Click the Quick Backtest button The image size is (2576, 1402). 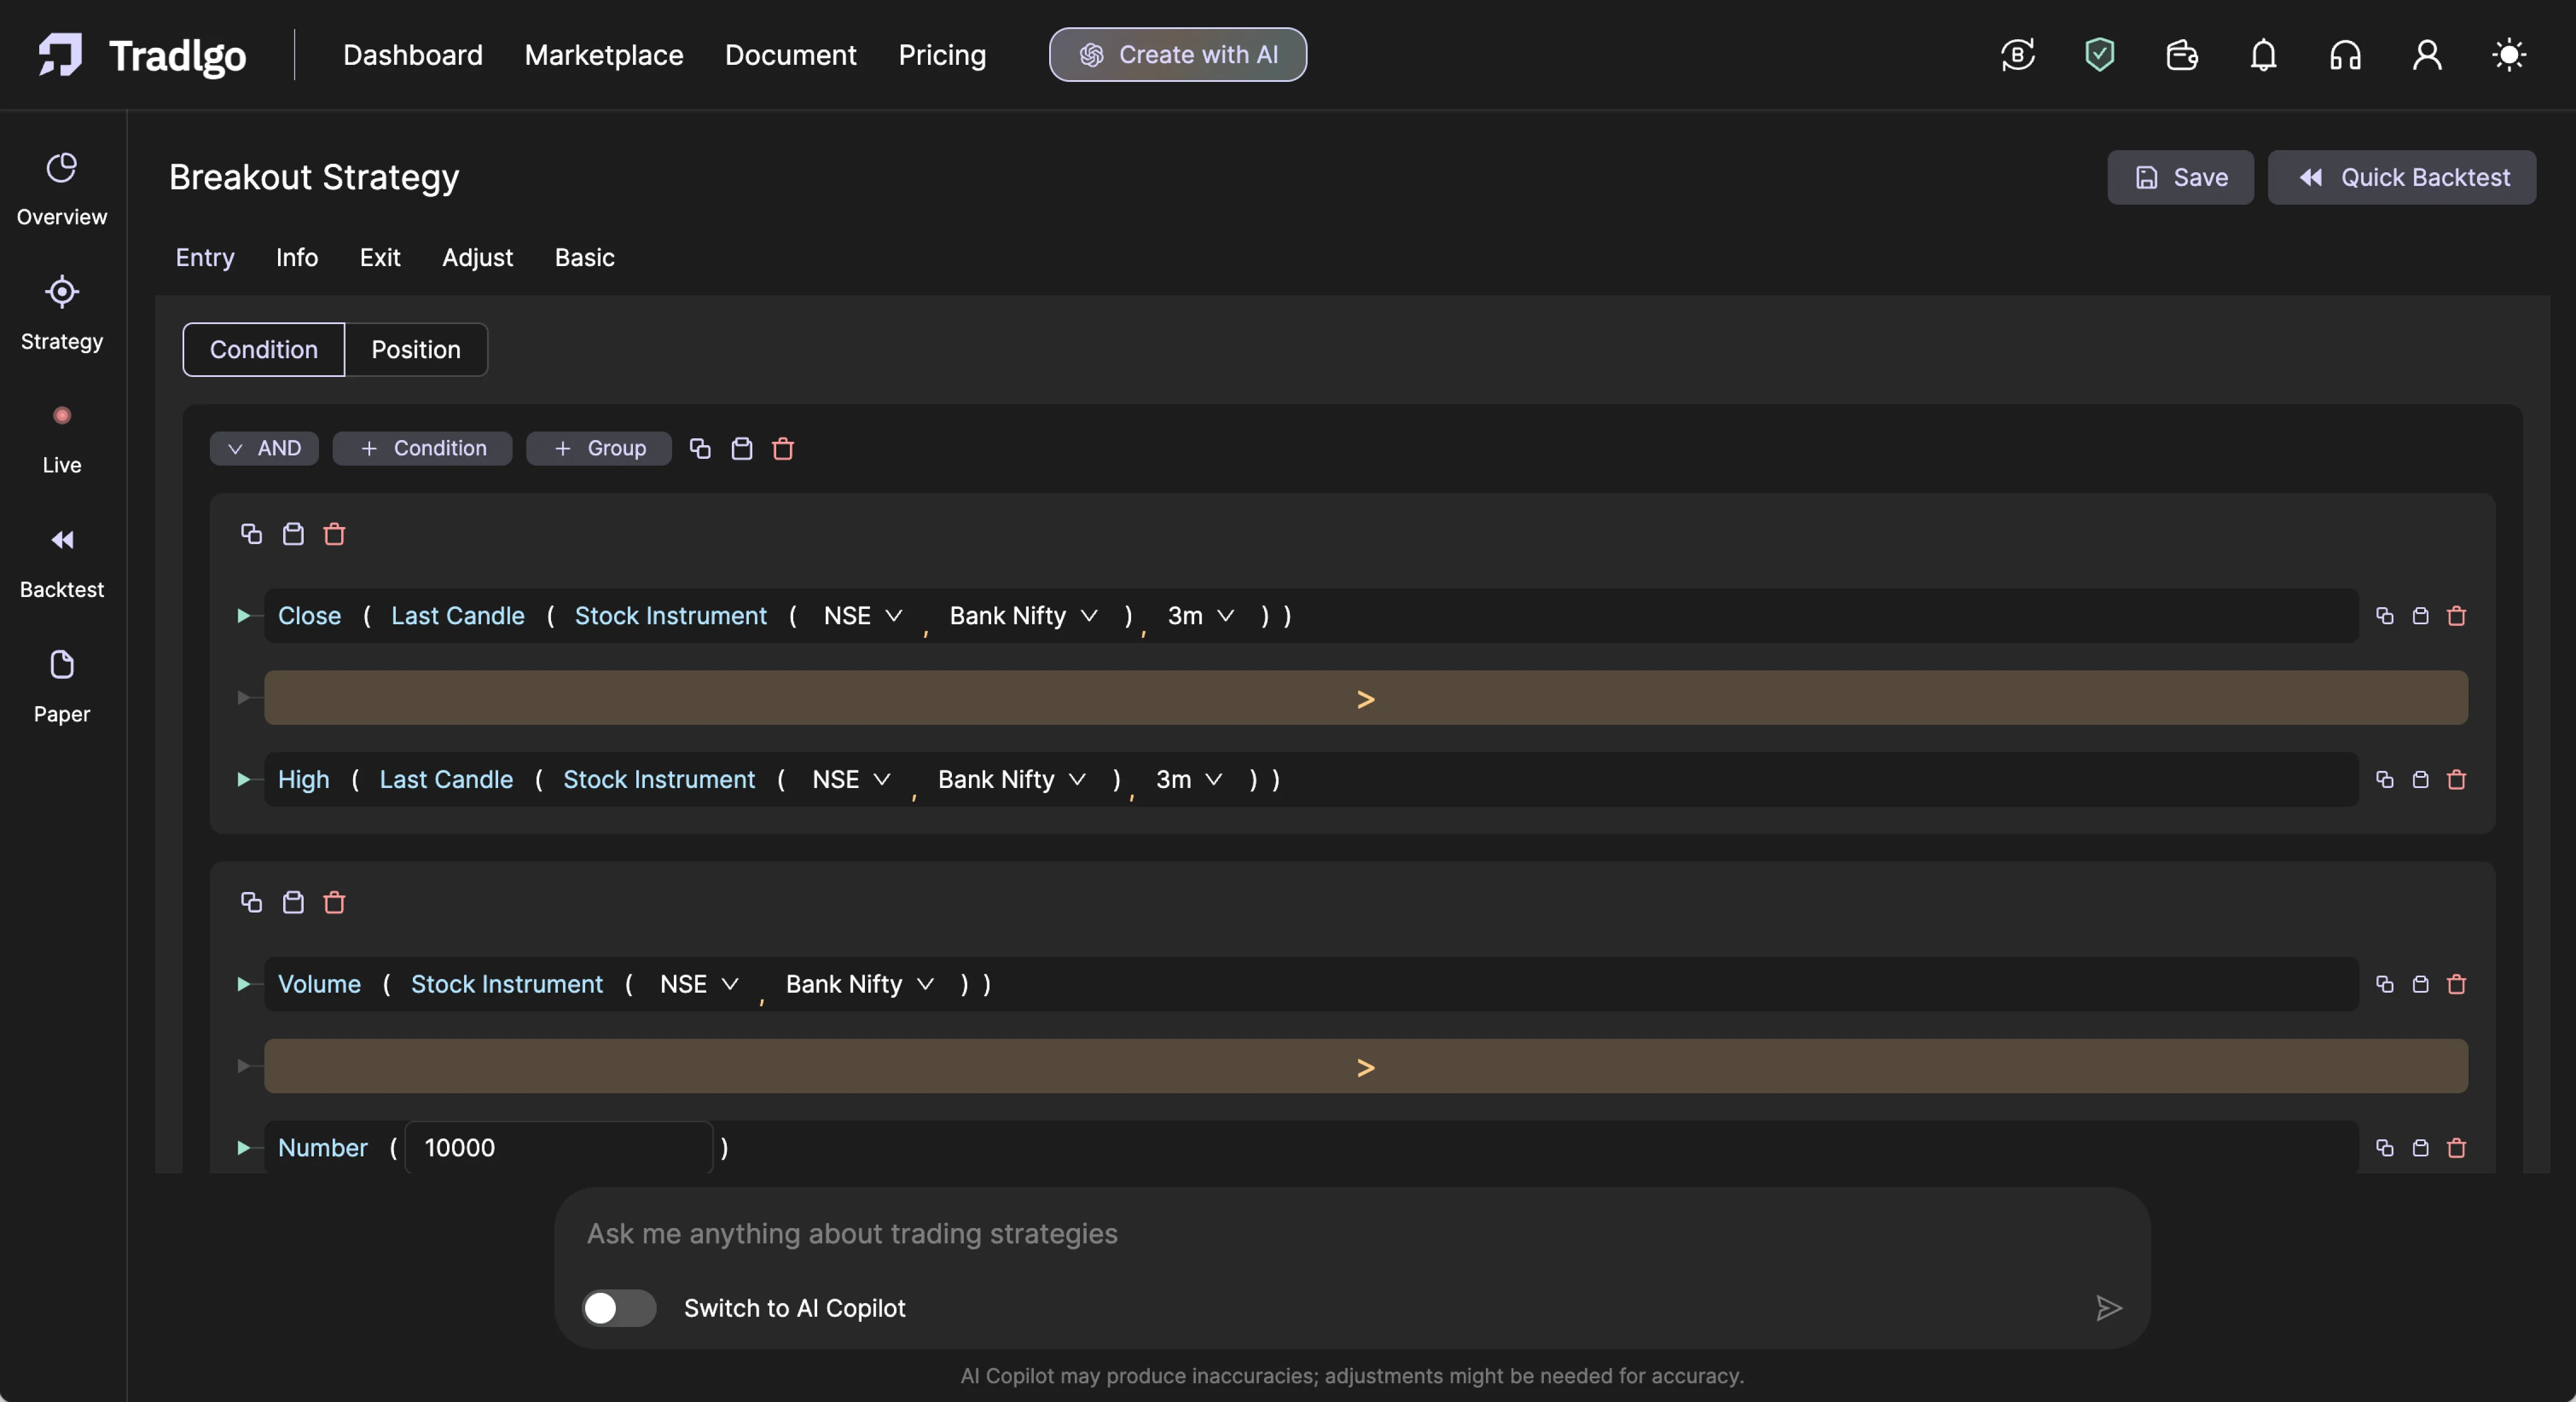click(2401, 177)
